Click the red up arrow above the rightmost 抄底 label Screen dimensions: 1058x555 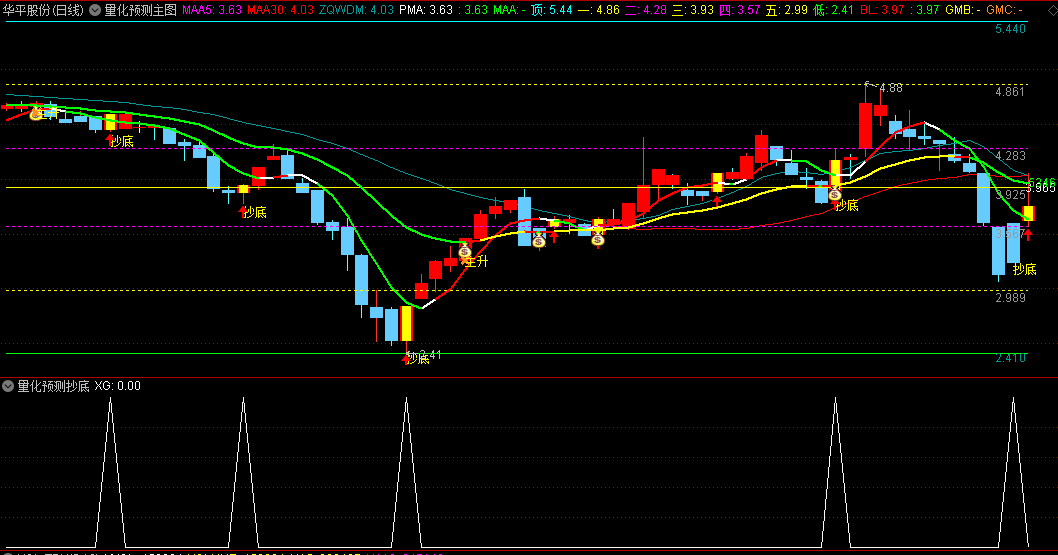point(1028,234)
